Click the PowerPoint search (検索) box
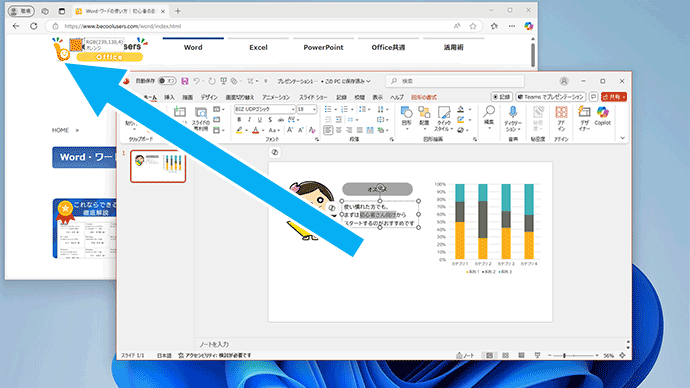This screenshot has width=690, height=388. (x=455, y=81)
